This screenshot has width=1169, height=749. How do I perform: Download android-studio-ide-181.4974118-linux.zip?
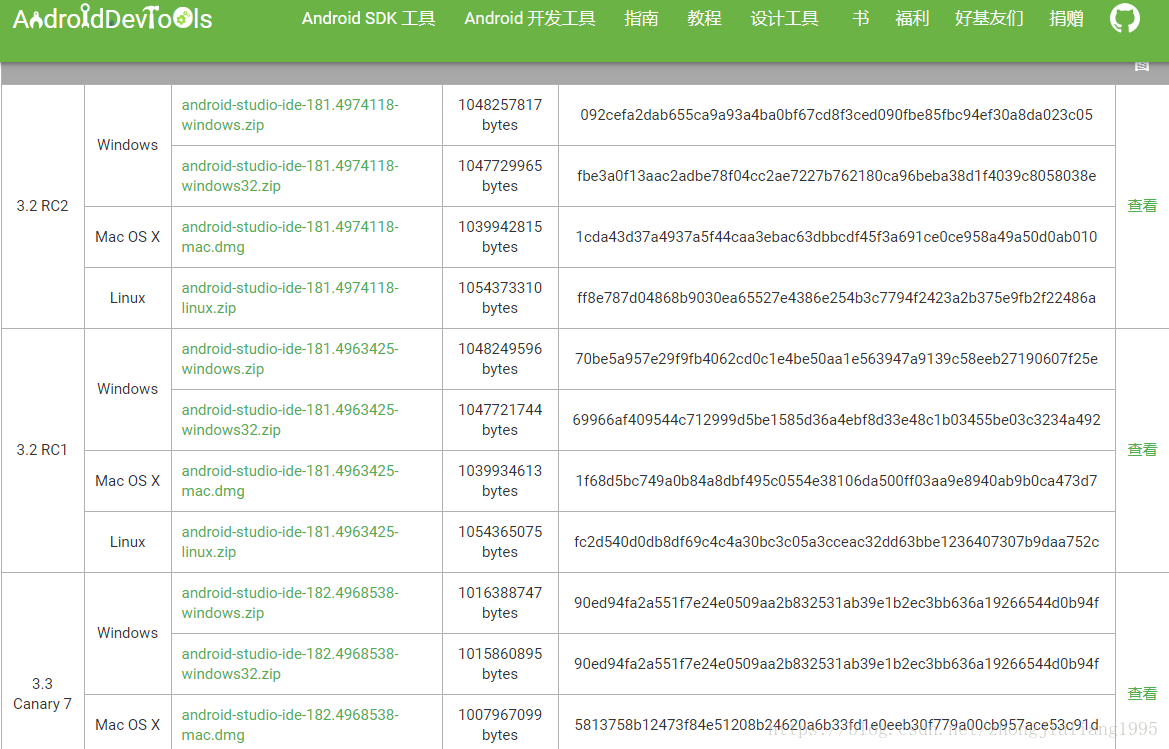(290, 298)
